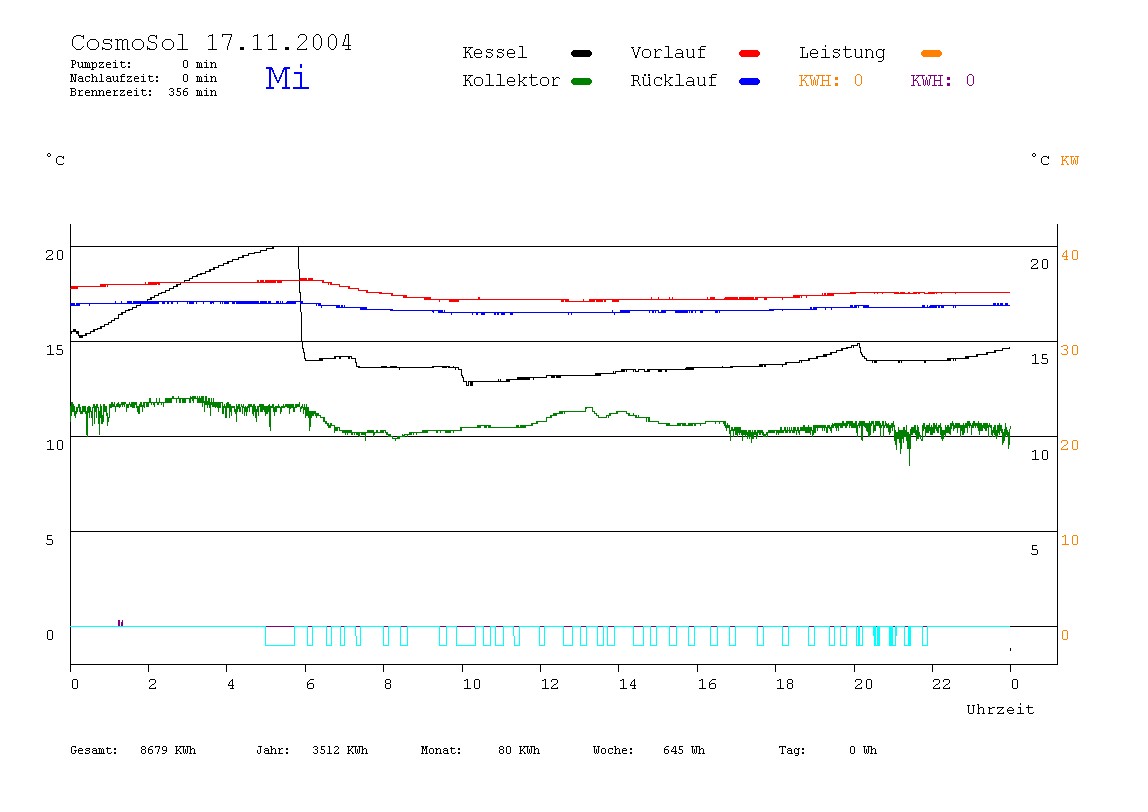Click hour "18" on the time axis
Screen dimensions: 1148x812
pyautogui.click(x=785, y=684)
